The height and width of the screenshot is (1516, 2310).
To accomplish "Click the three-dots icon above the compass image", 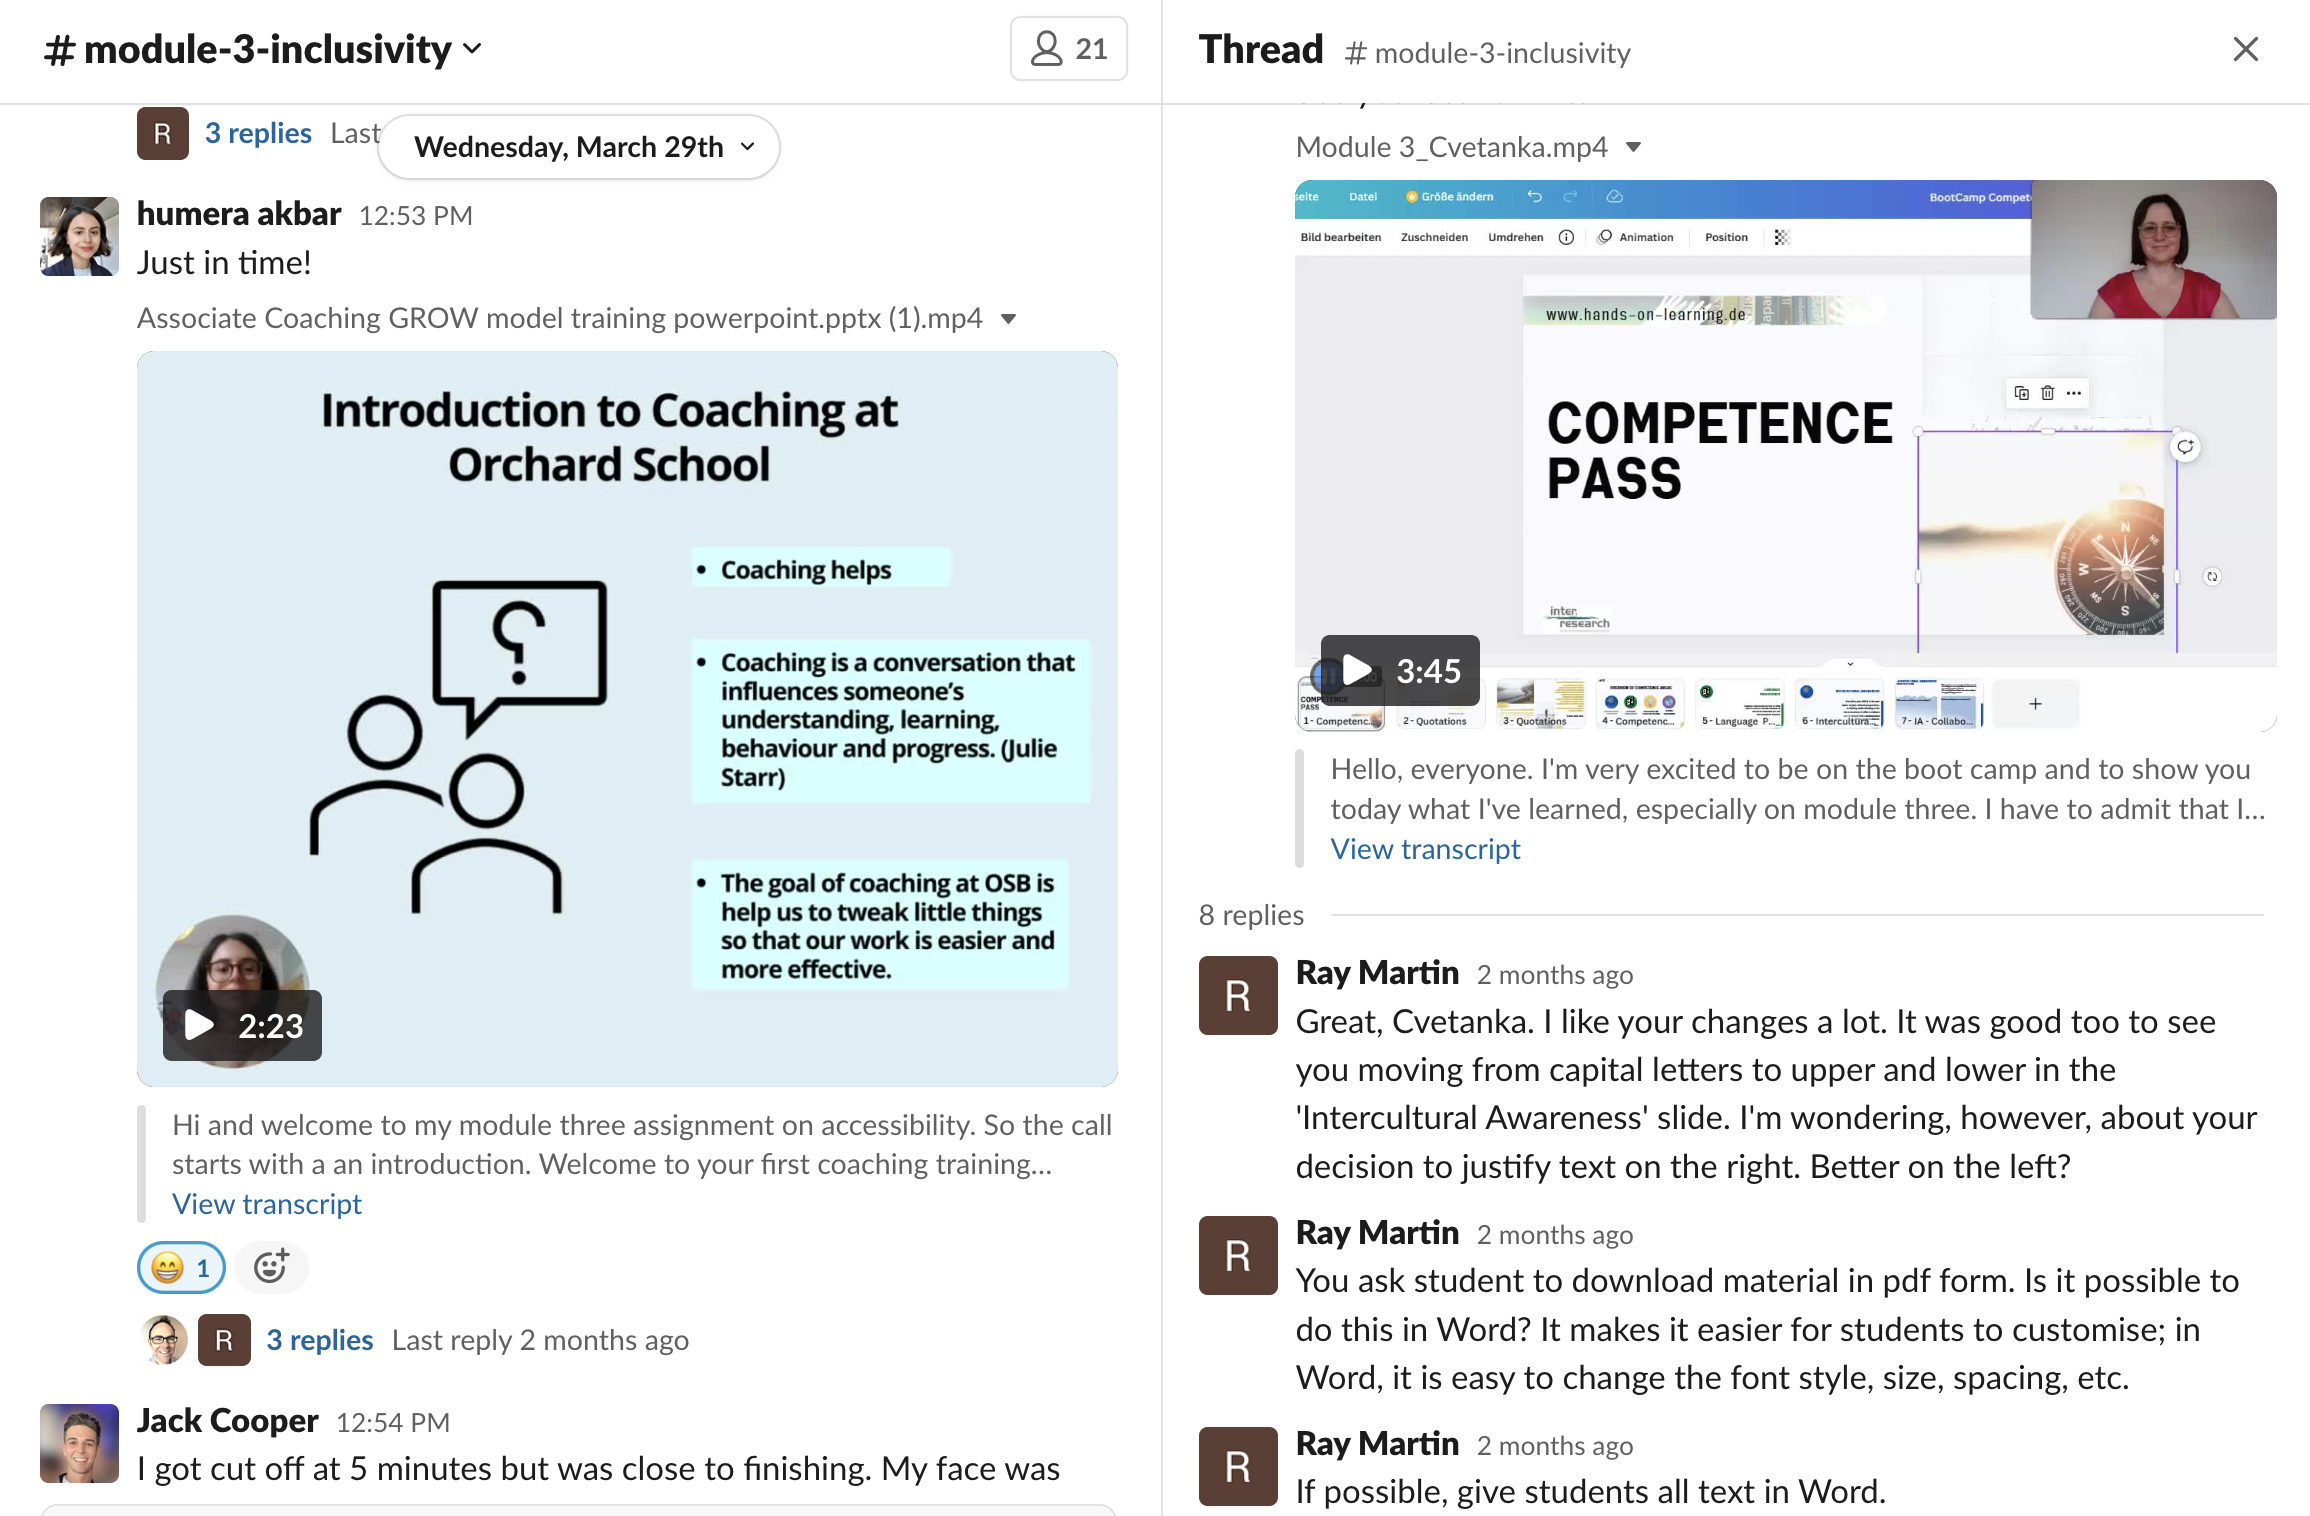I will pos(2074,393).
